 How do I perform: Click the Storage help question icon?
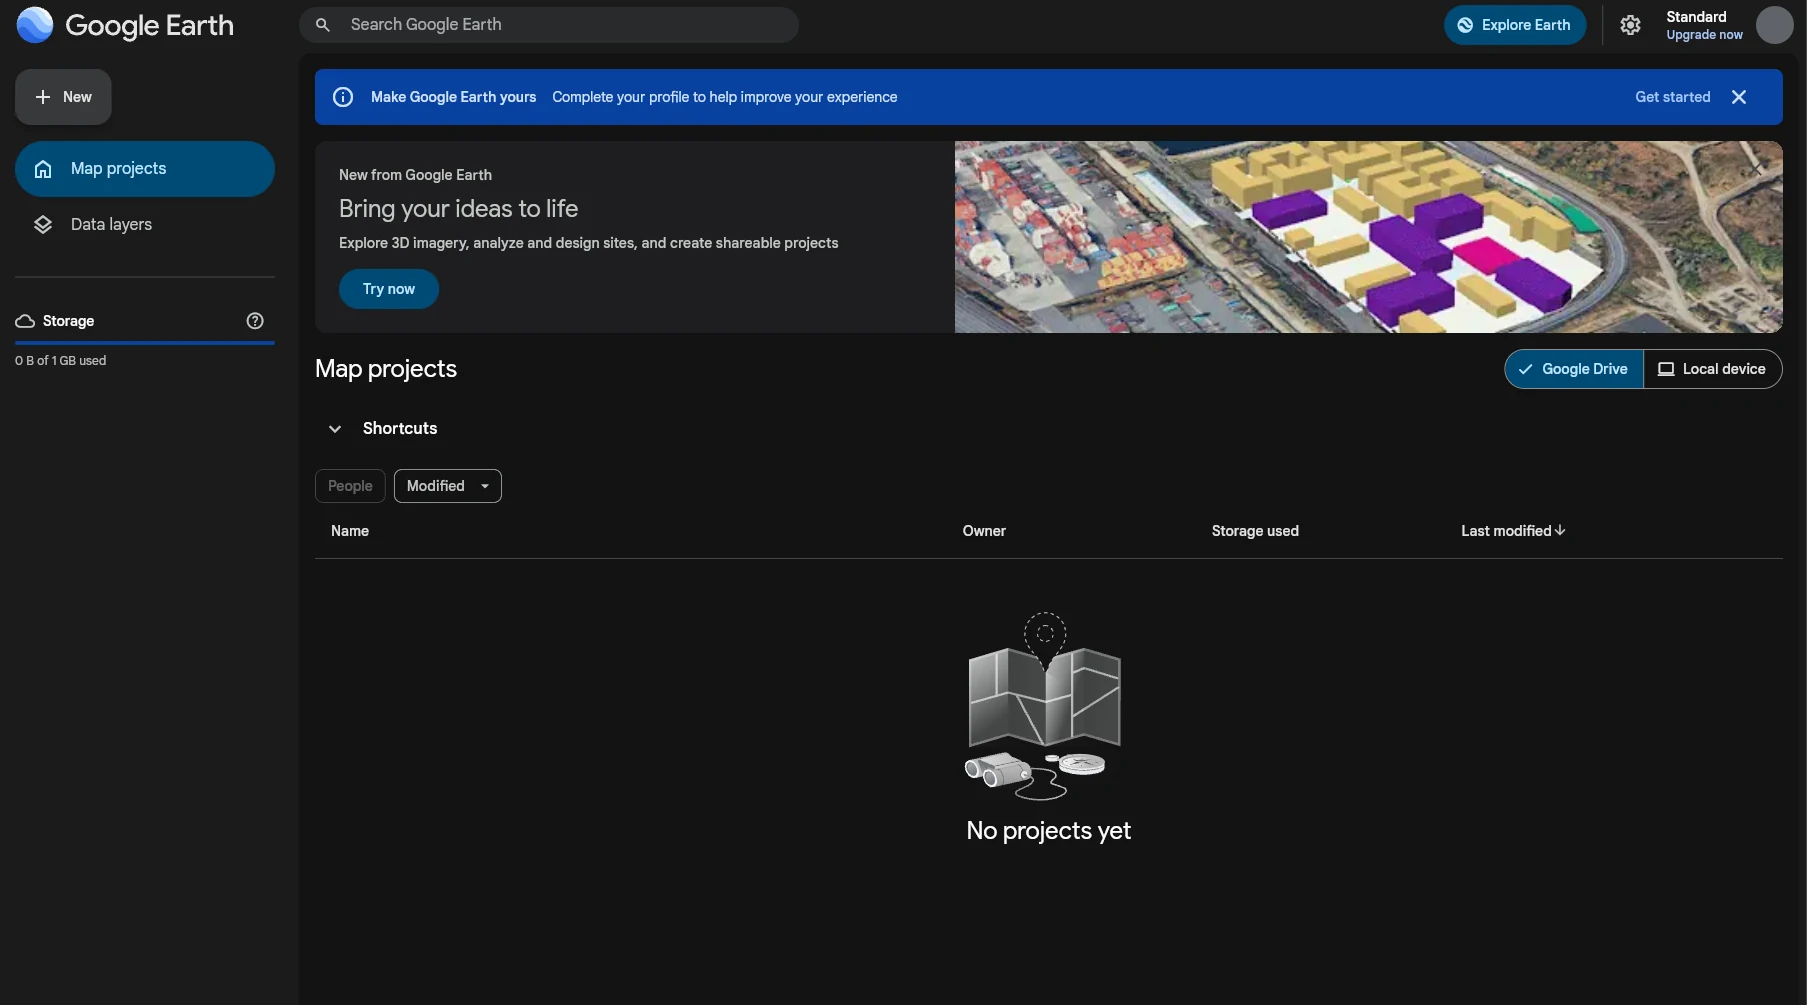255,321
